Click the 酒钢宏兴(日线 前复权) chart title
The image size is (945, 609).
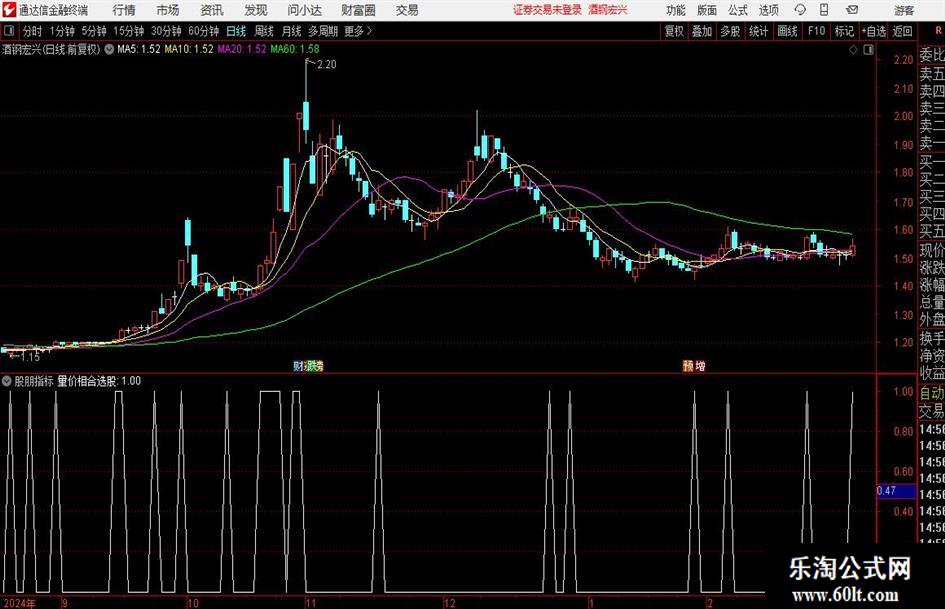51,49
